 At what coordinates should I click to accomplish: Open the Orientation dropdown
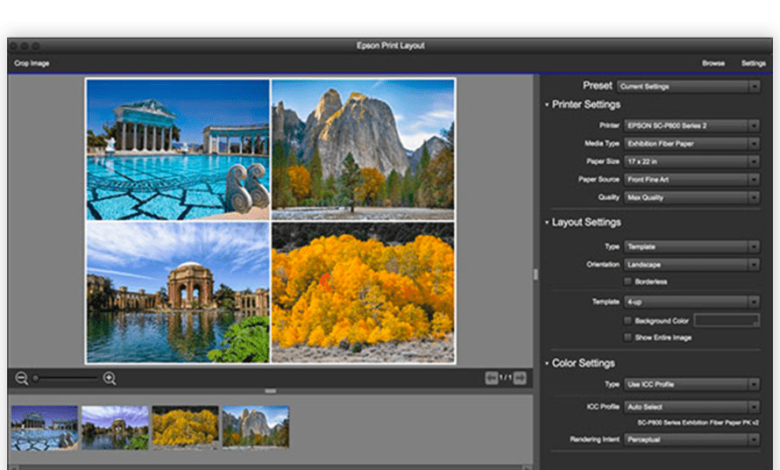point(692,265)
